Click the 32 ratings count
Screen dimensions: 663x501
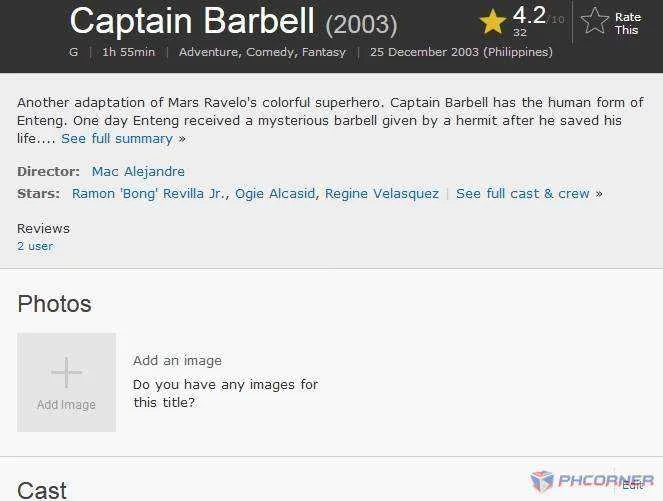520,33
